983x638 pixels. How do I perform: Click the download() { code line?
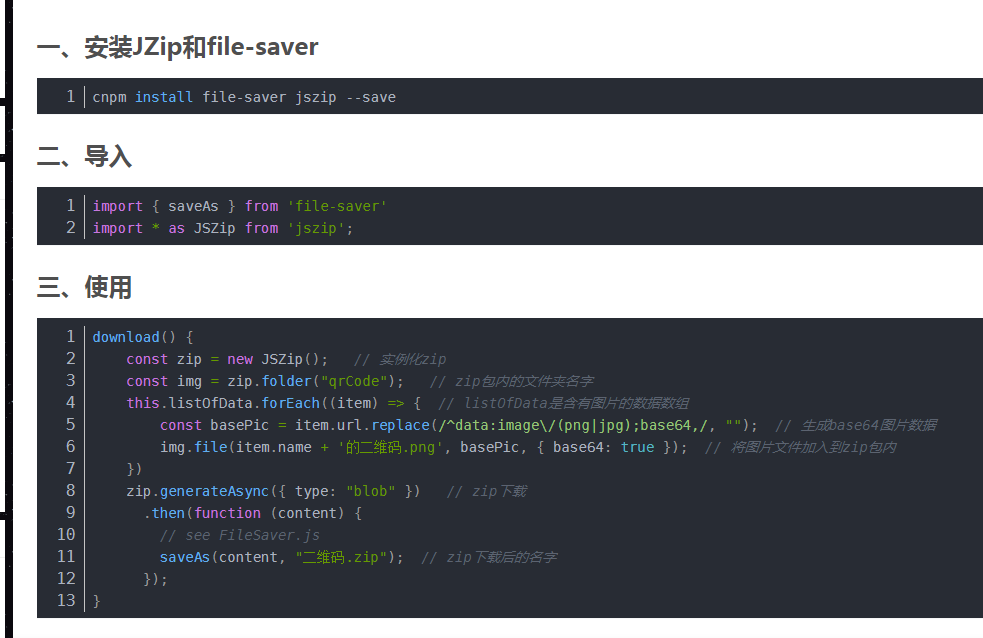coord(143,337)
